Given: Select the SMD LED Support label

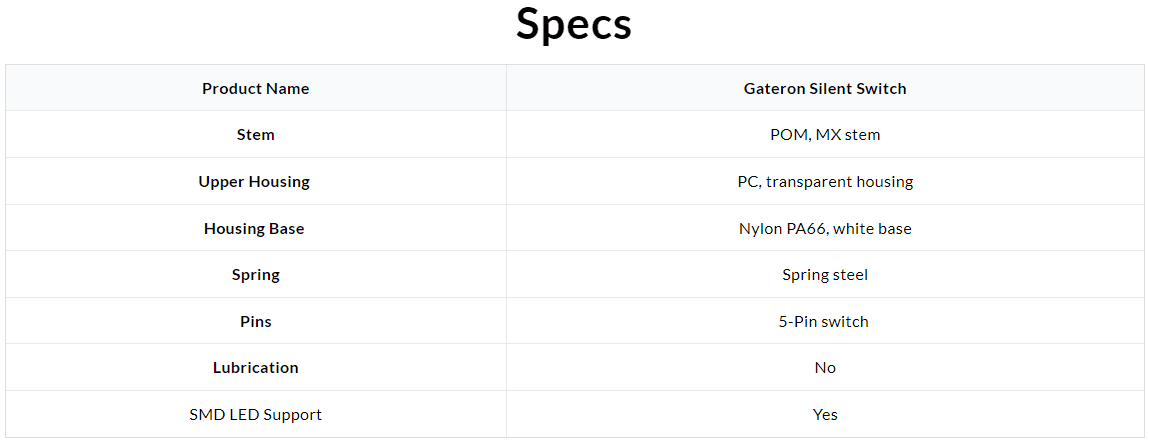Looking at the screenshot, I should [x=256, y=415].
